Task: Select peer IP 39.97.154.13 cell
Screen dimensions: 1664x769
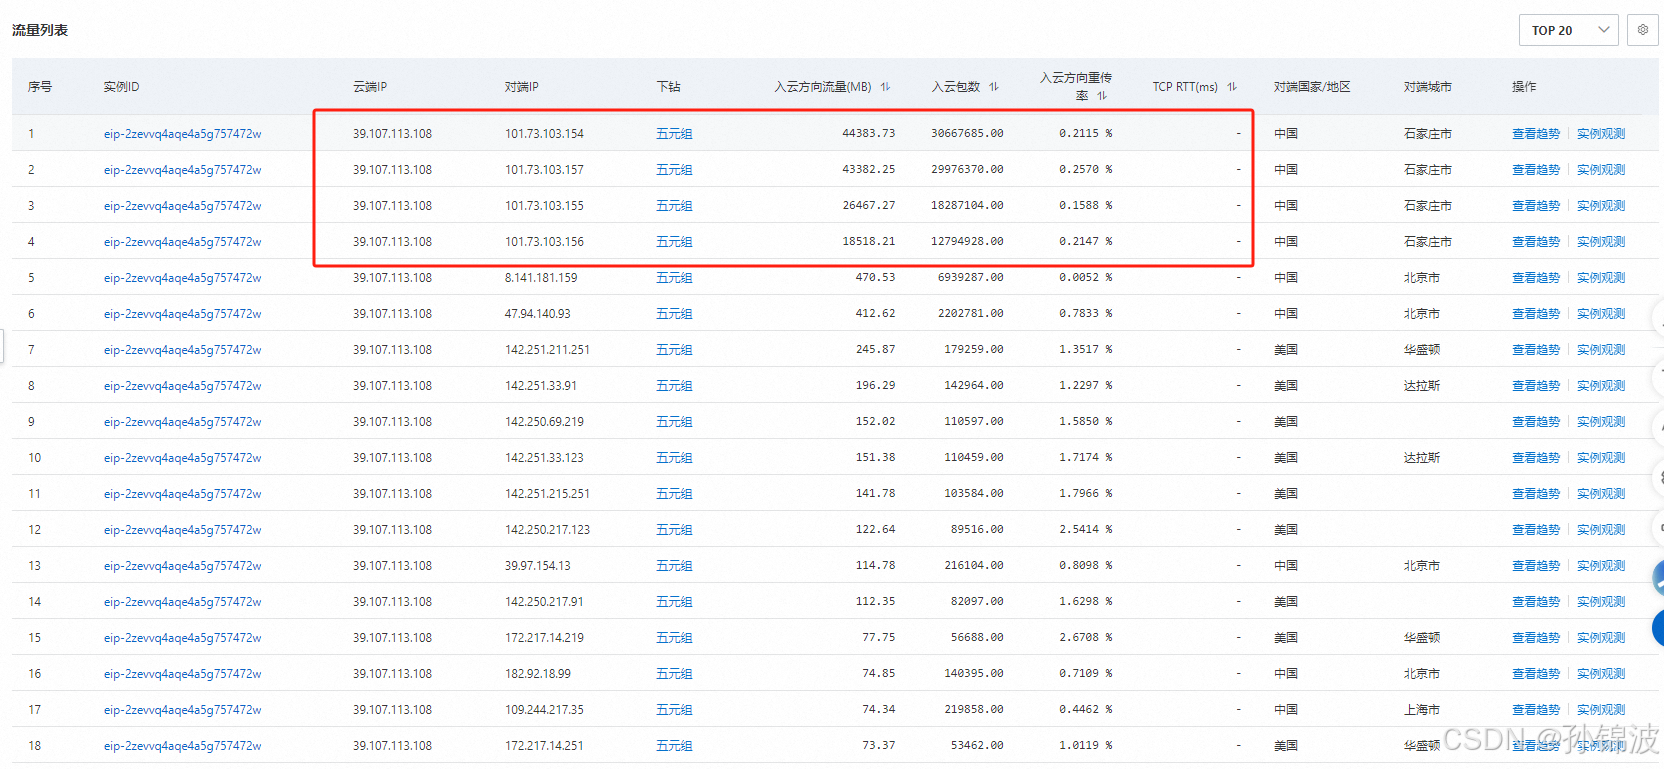Action: click(x=538, y=566)
